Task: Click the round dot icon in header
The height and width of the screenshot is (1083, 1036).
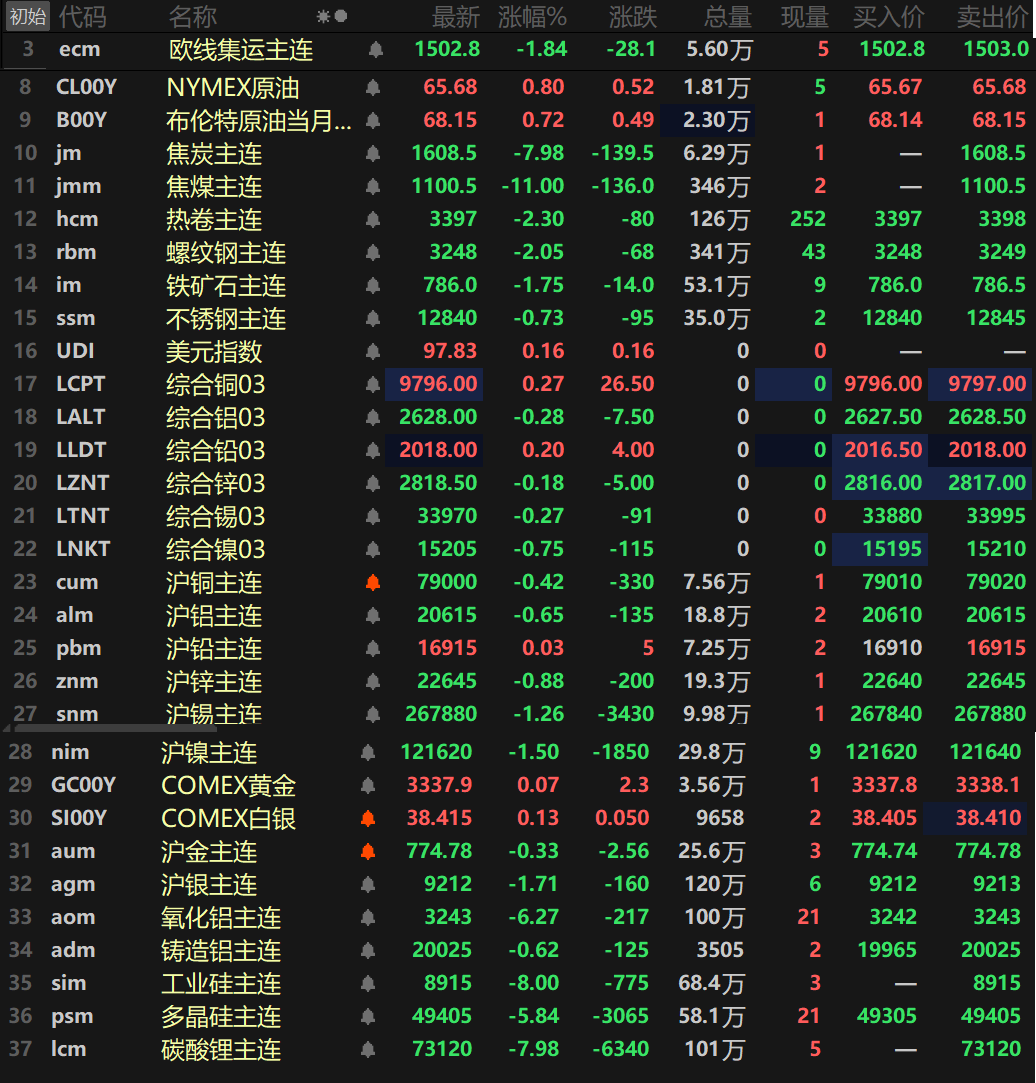Action: tap(341, 17)
